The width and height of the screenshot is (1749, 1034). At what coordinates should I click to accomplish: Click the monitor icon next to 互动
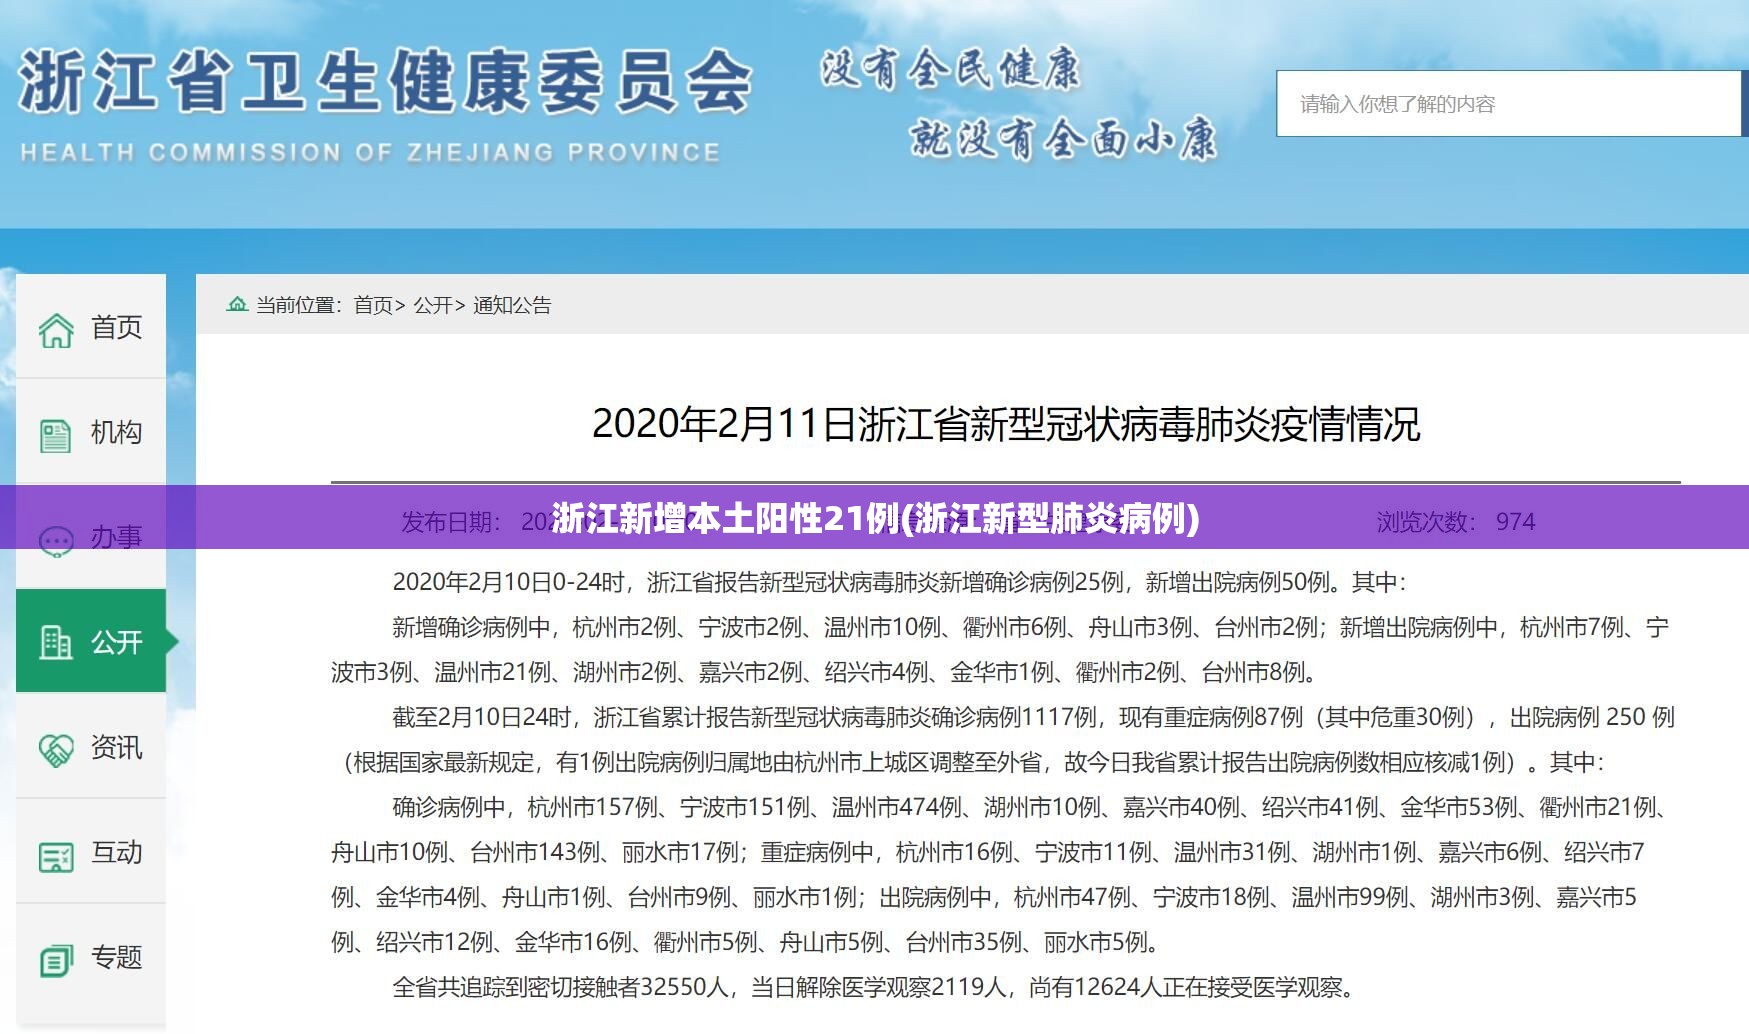56,856
